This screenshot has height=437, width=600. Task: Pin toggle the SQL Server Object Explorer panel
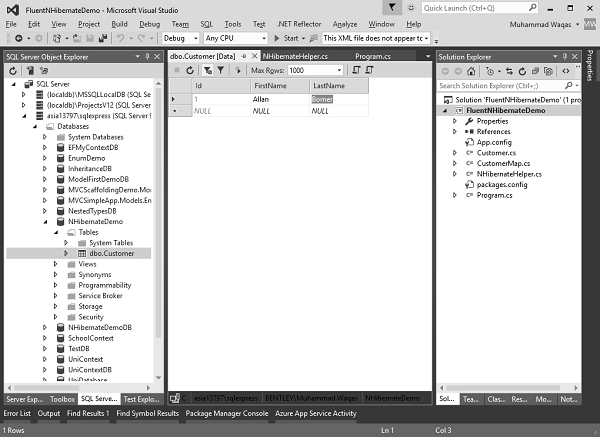point(147,57)
